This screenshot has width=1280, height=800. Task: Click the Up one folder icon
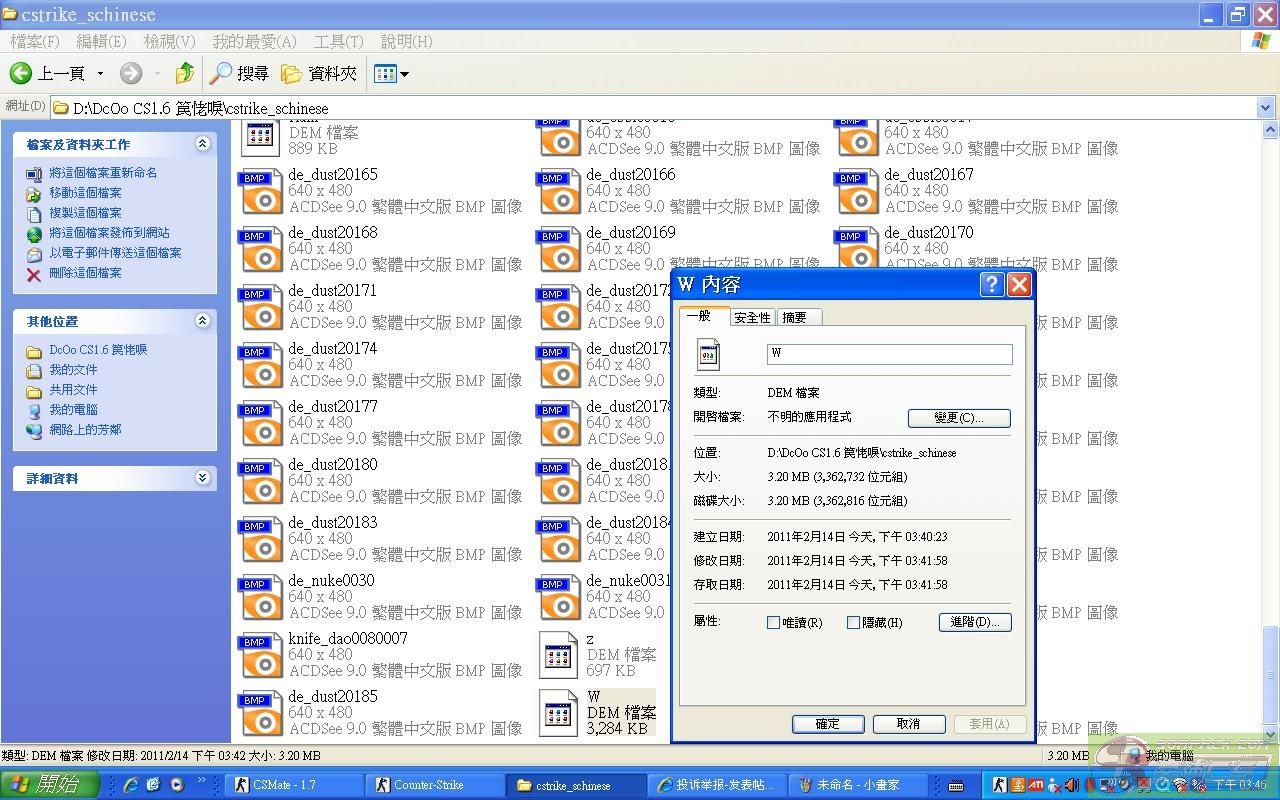pyautogui.click(x=185, y=73)
